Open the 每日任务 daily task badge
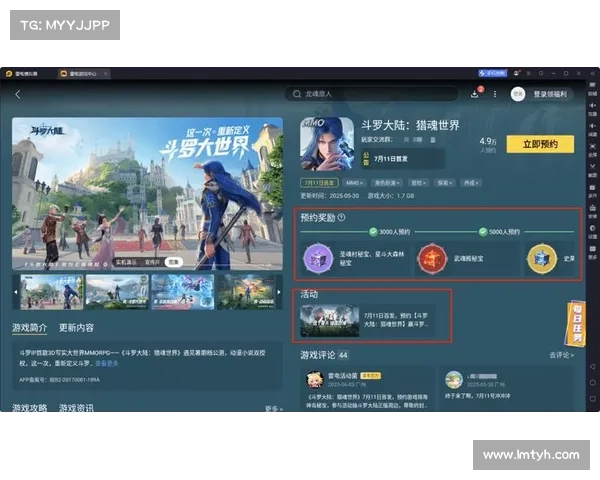 [575, 322]
